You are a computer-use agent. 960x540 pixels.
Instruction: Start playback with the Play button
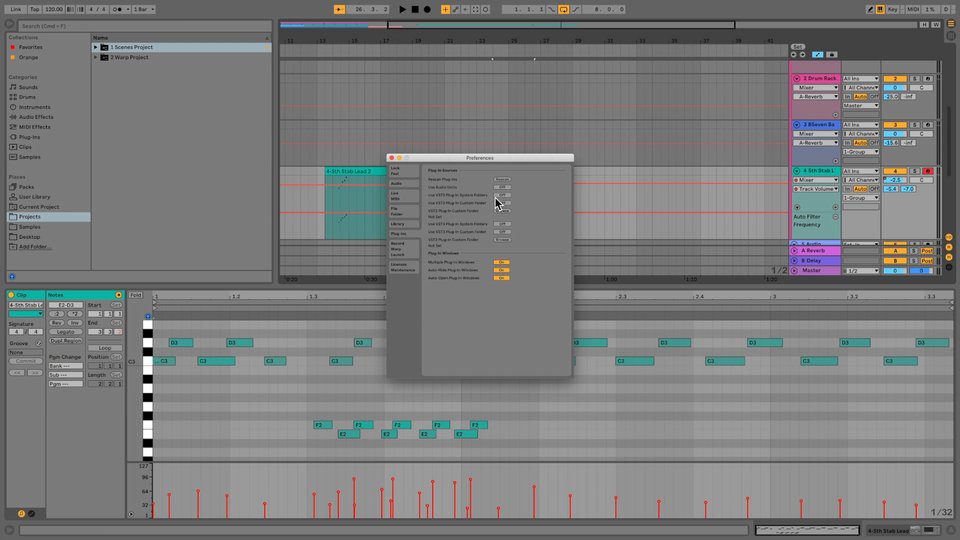[402, 9]
